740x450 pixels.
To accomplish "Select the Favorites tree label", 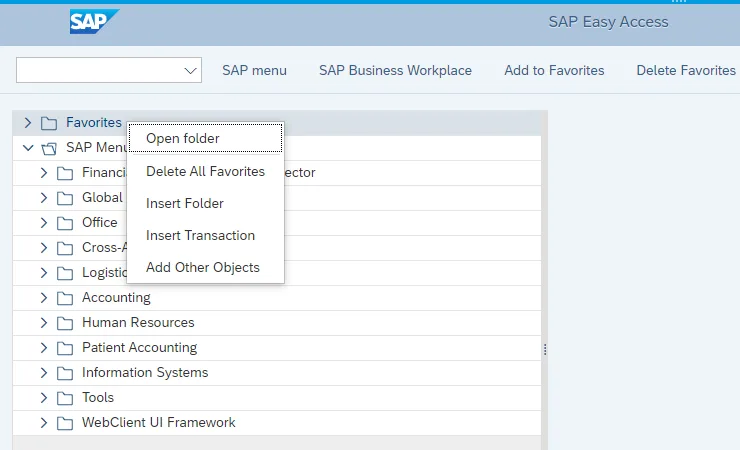I will click(94, 123).
